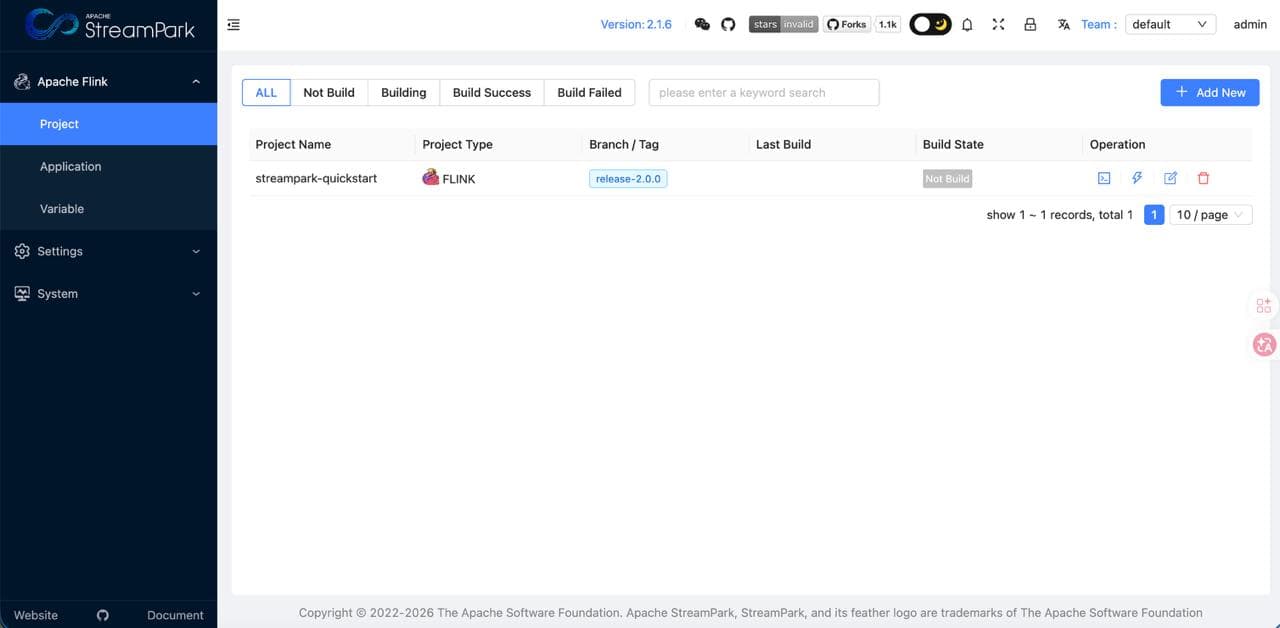Click the keyword search input field

(763, 92)
